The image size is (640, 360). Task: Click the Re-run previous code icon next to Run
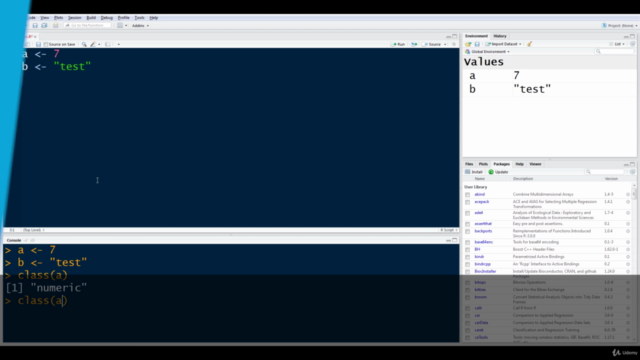(x=414, y=44)
